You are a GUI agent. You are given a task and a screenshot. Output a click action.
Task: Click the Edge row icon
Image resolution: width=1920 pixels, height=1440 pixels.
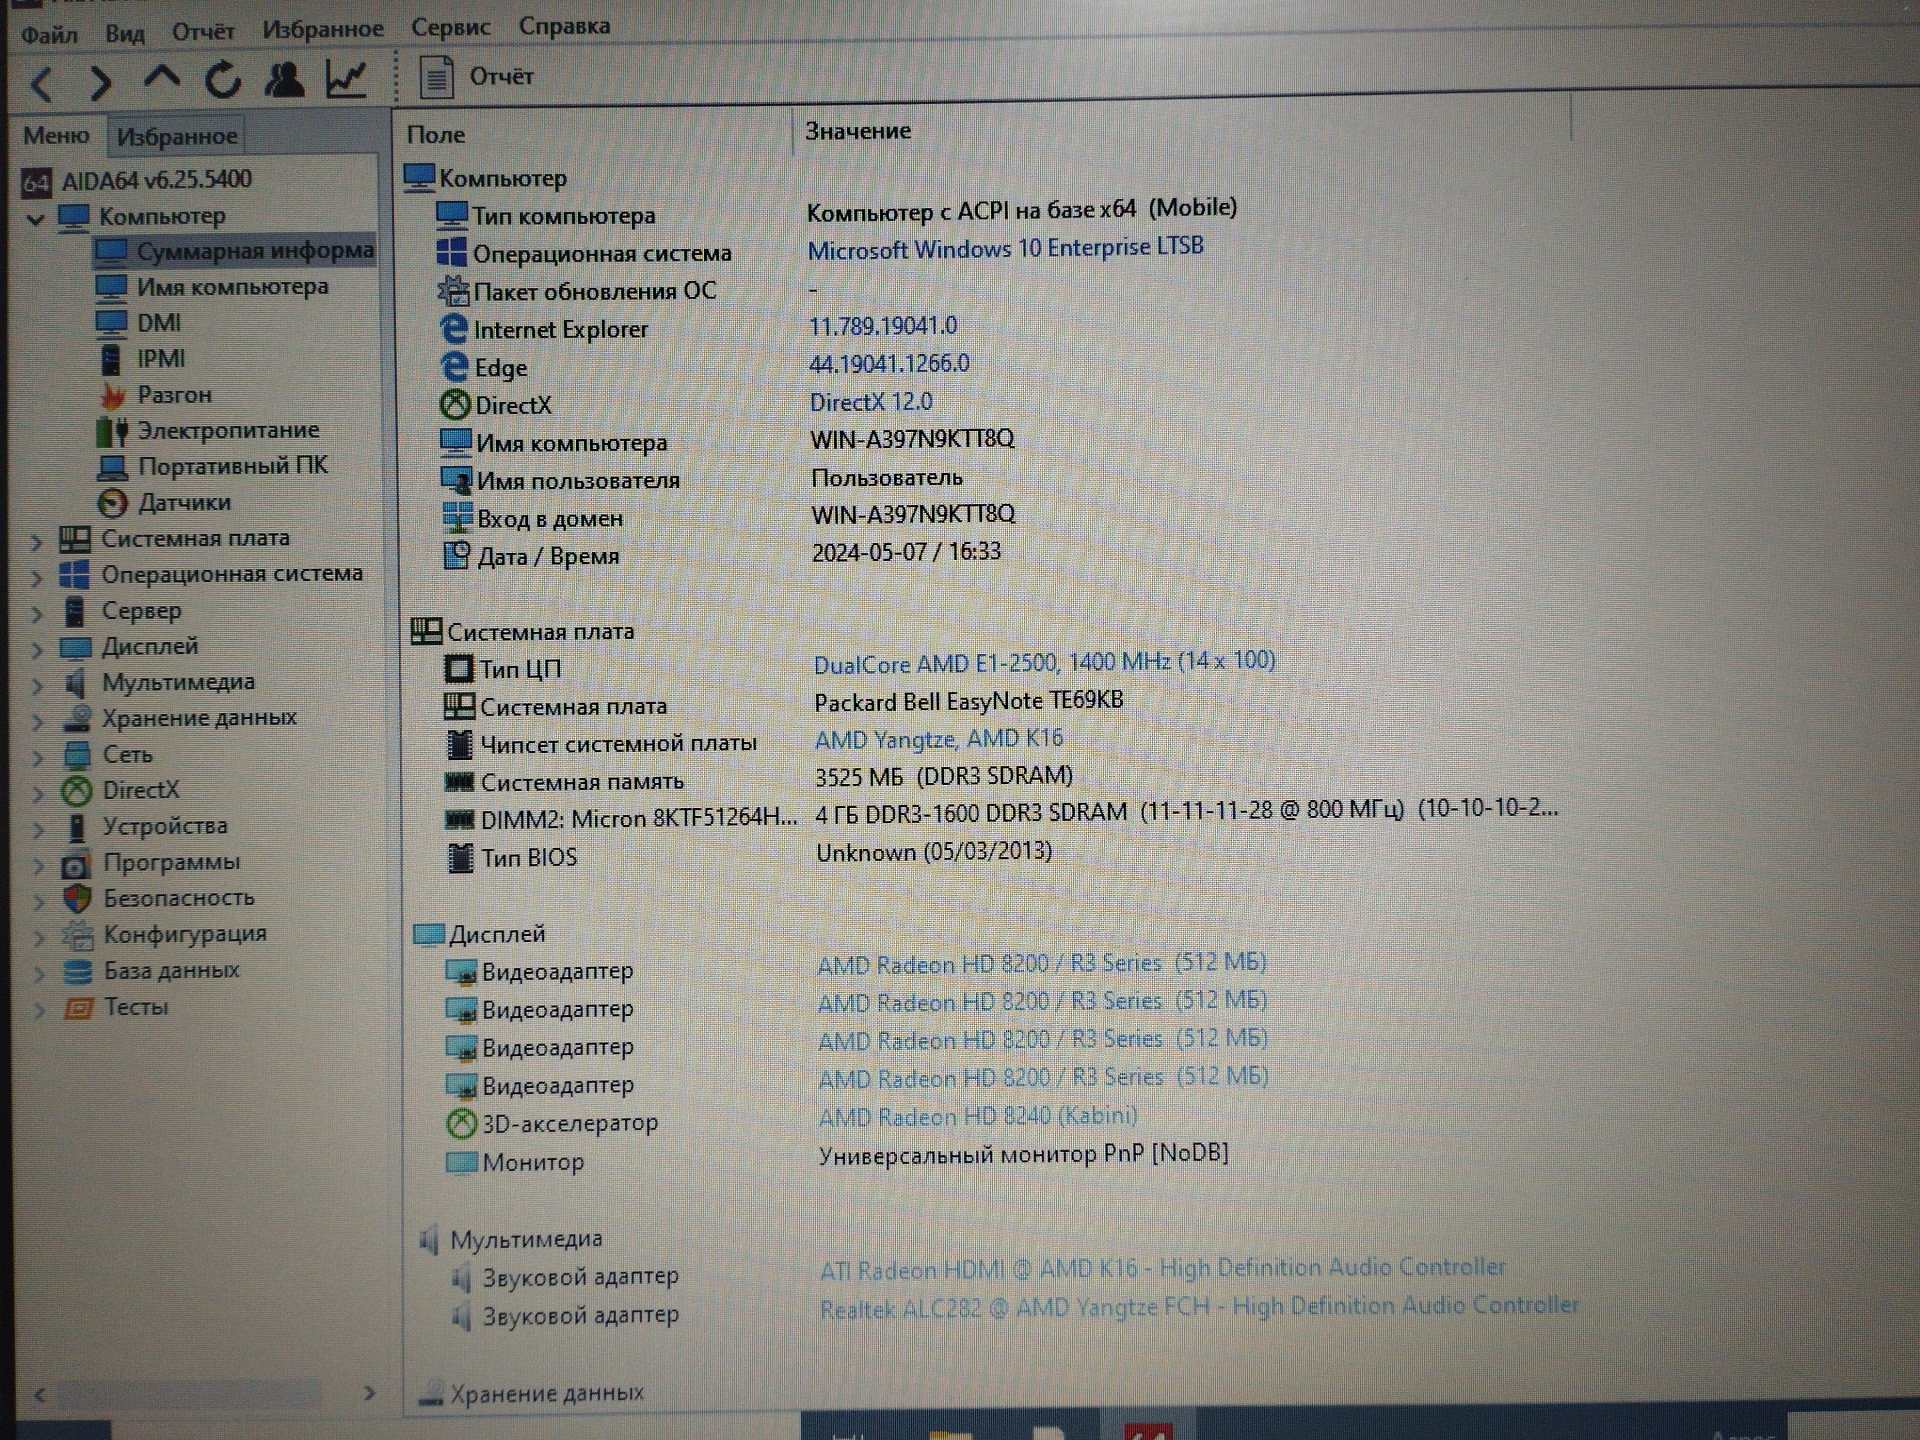click(x=454, y=367)
